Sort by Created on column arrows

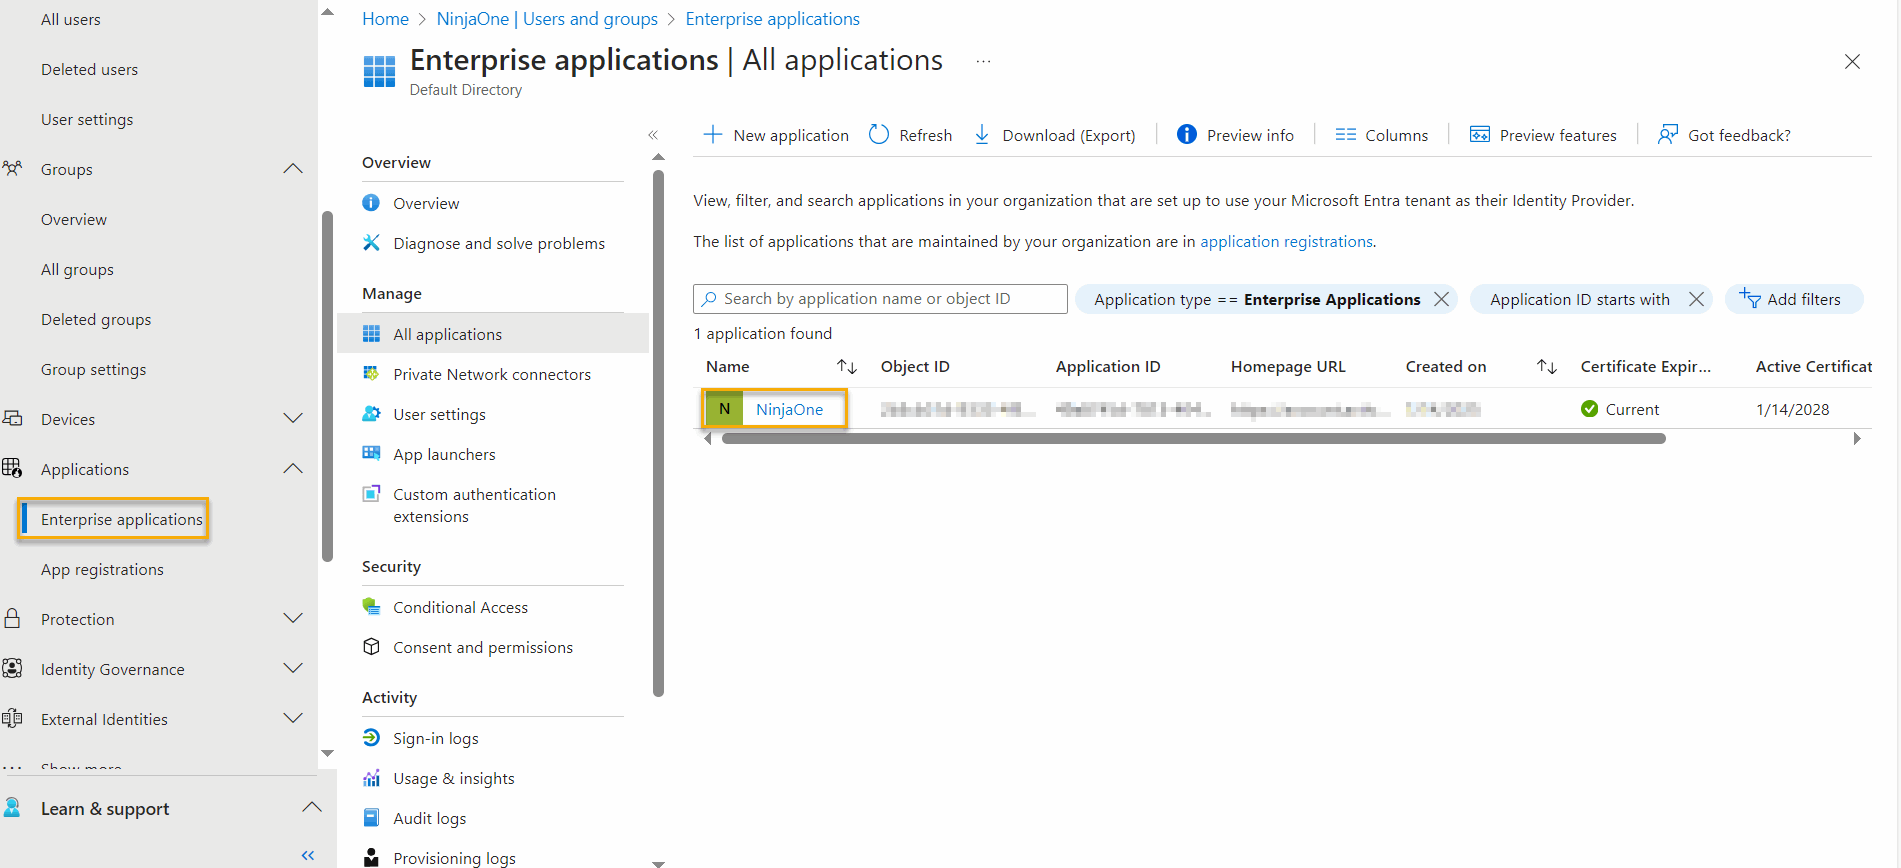click(1547, 367)
